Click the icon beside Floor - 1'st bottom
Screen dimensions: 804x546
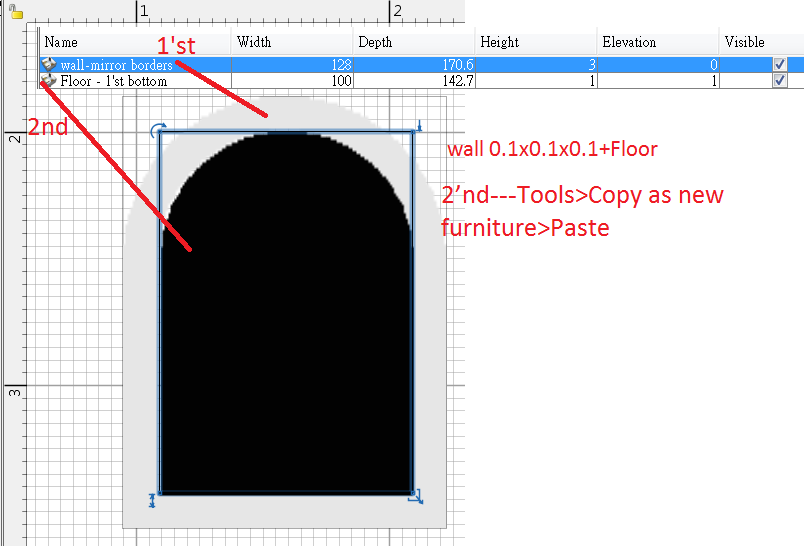49,80
